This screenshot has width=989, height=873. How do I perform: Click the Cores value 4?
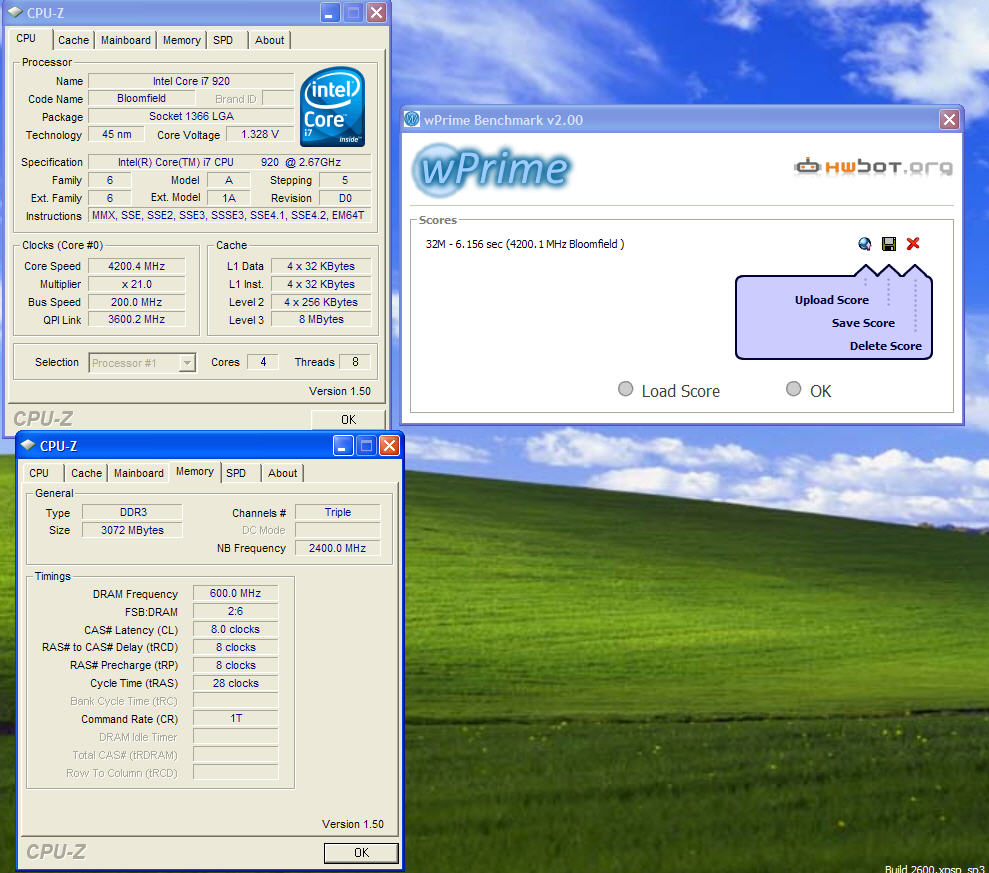click(x=263, y=362)
